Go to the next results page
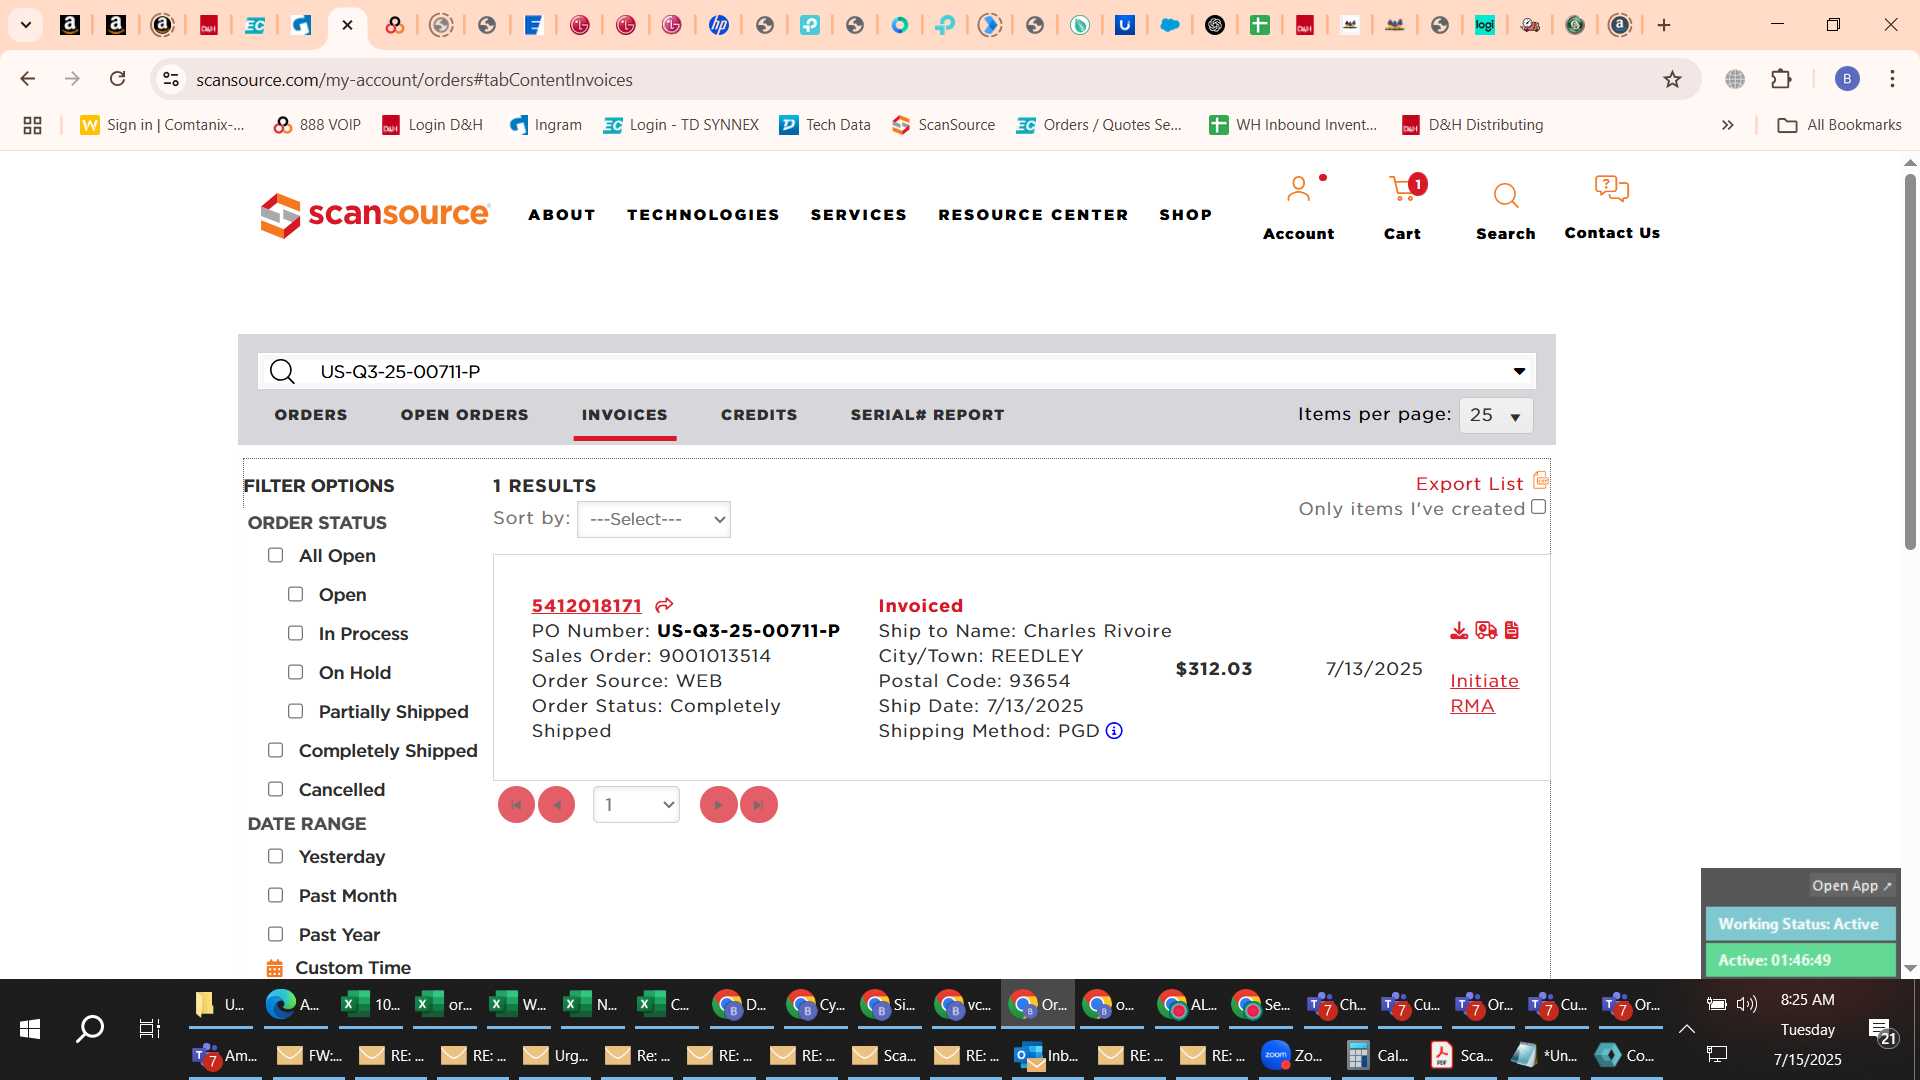Image resolution: width=1920 pixels, height=1080 pixels. point(718,805)
